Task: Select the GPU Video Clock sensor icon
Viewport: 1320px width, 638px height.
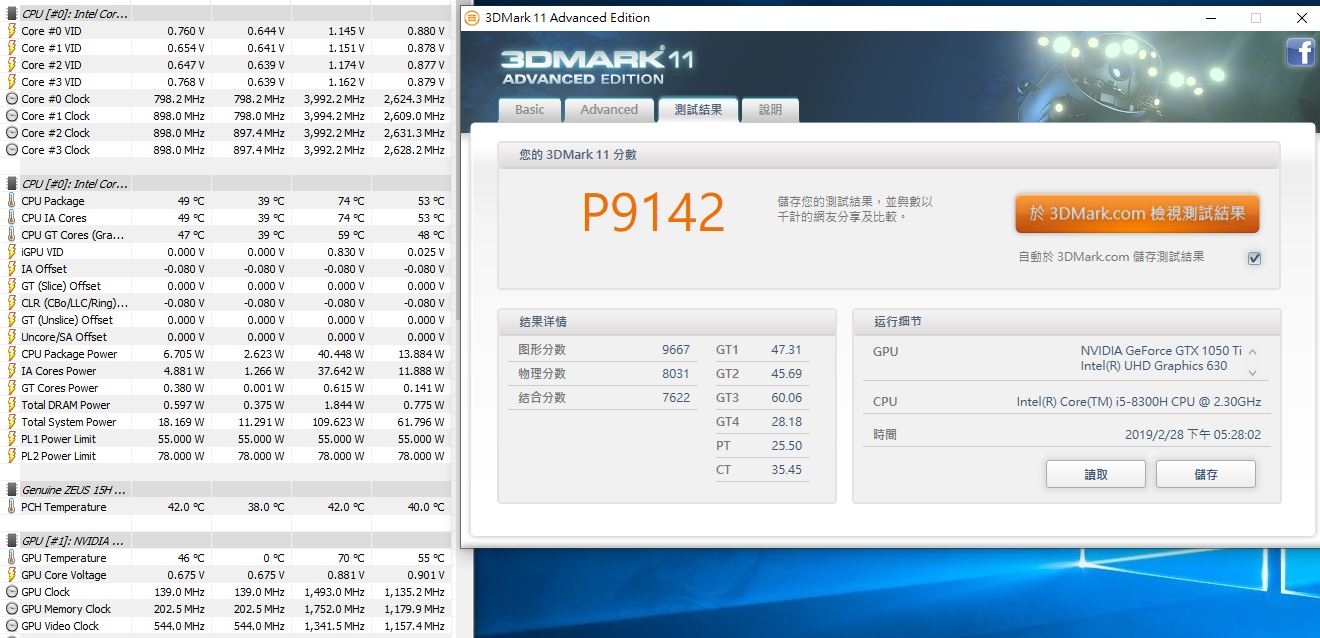Action: pos(11,626)
